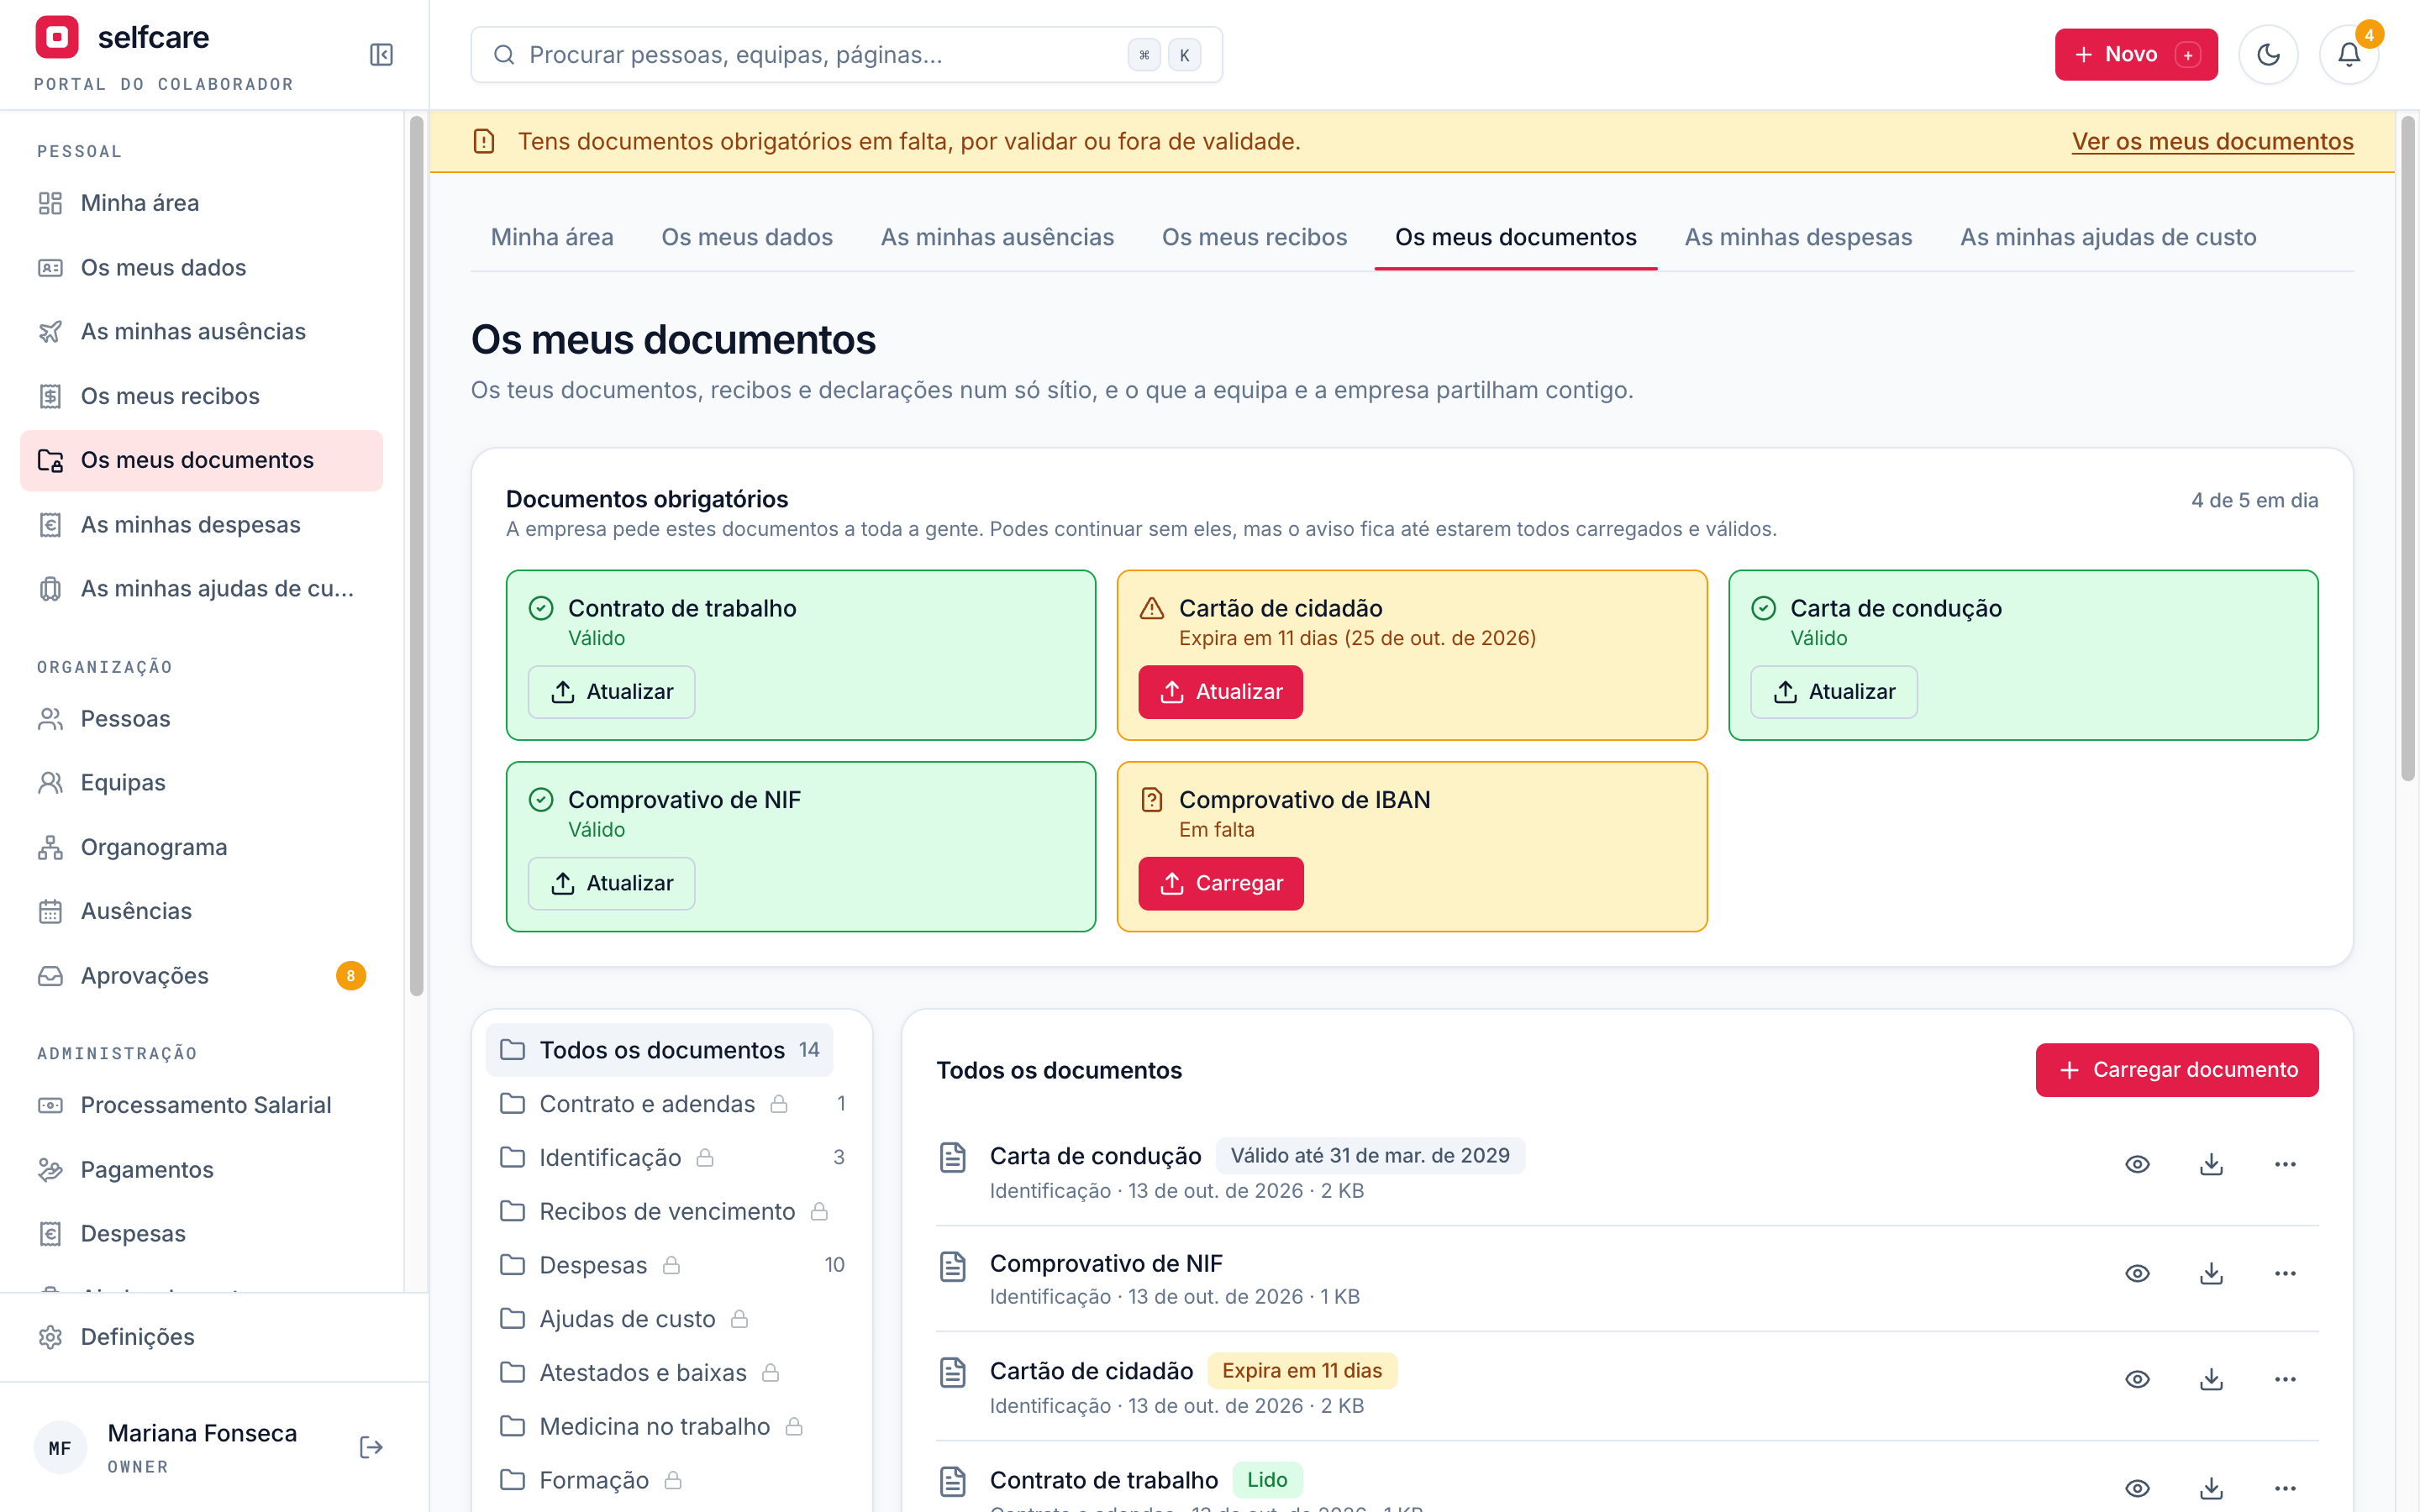Viewport: 2420px width, 1512px height.
Task: Preview the Carta de condução document
Action: (2137, 1164)
